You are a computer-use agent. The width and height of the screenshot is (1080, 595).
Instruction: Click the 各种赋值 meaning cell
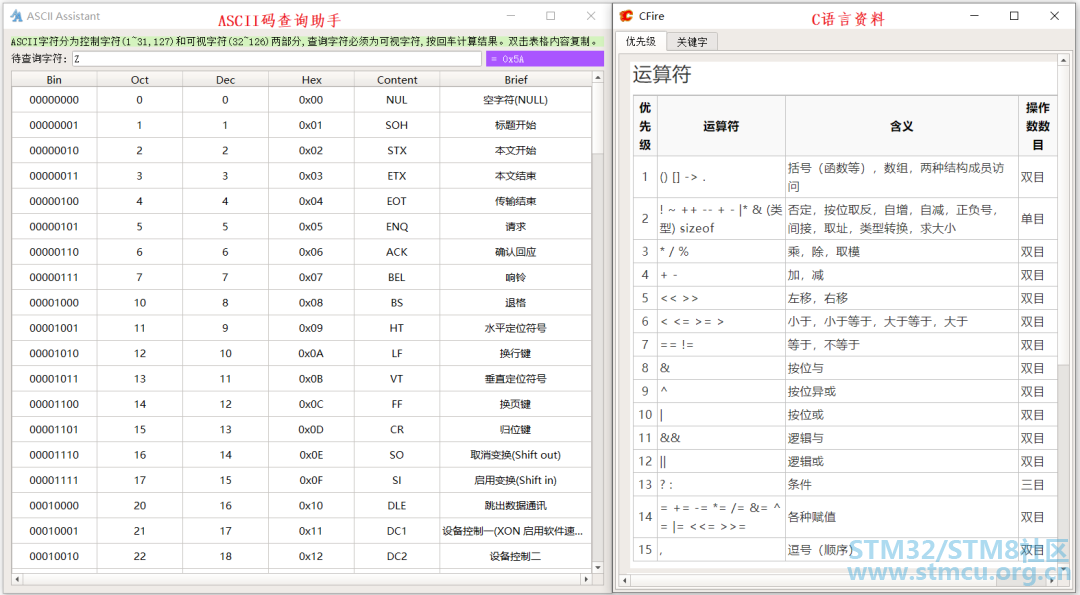click(x=902, y=517)
